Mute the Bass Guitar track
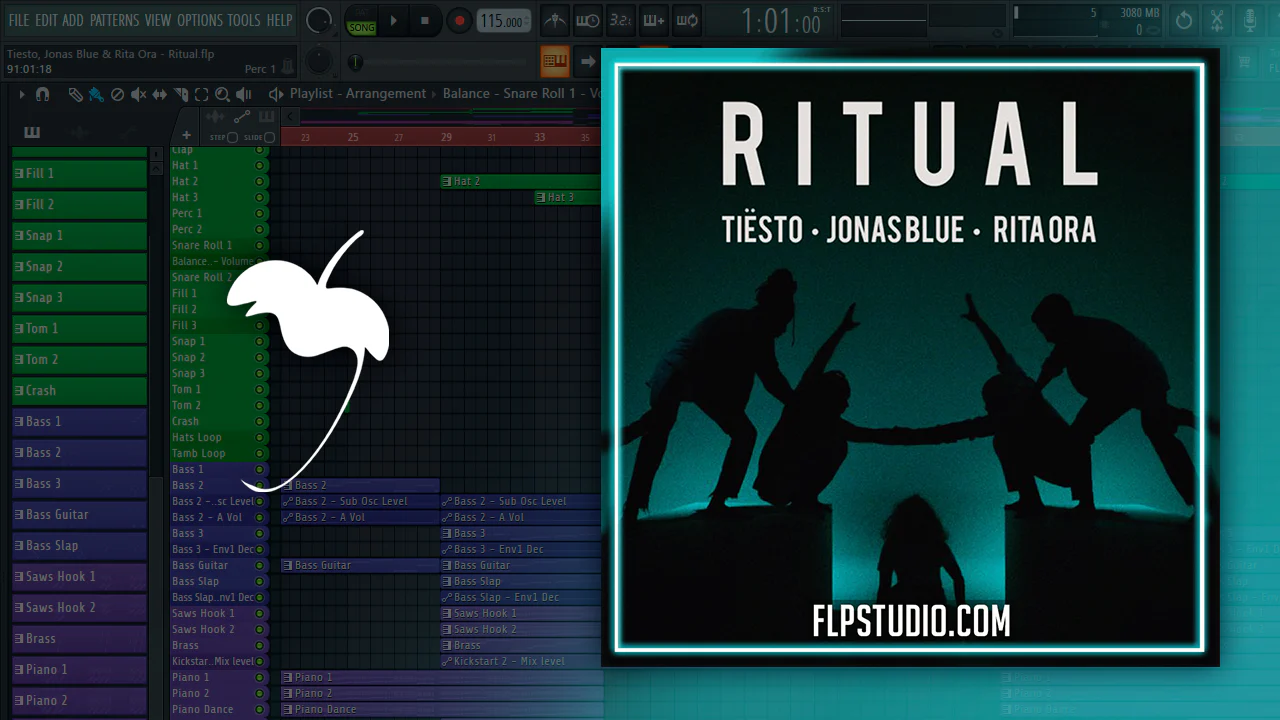 tap(260, 565)
